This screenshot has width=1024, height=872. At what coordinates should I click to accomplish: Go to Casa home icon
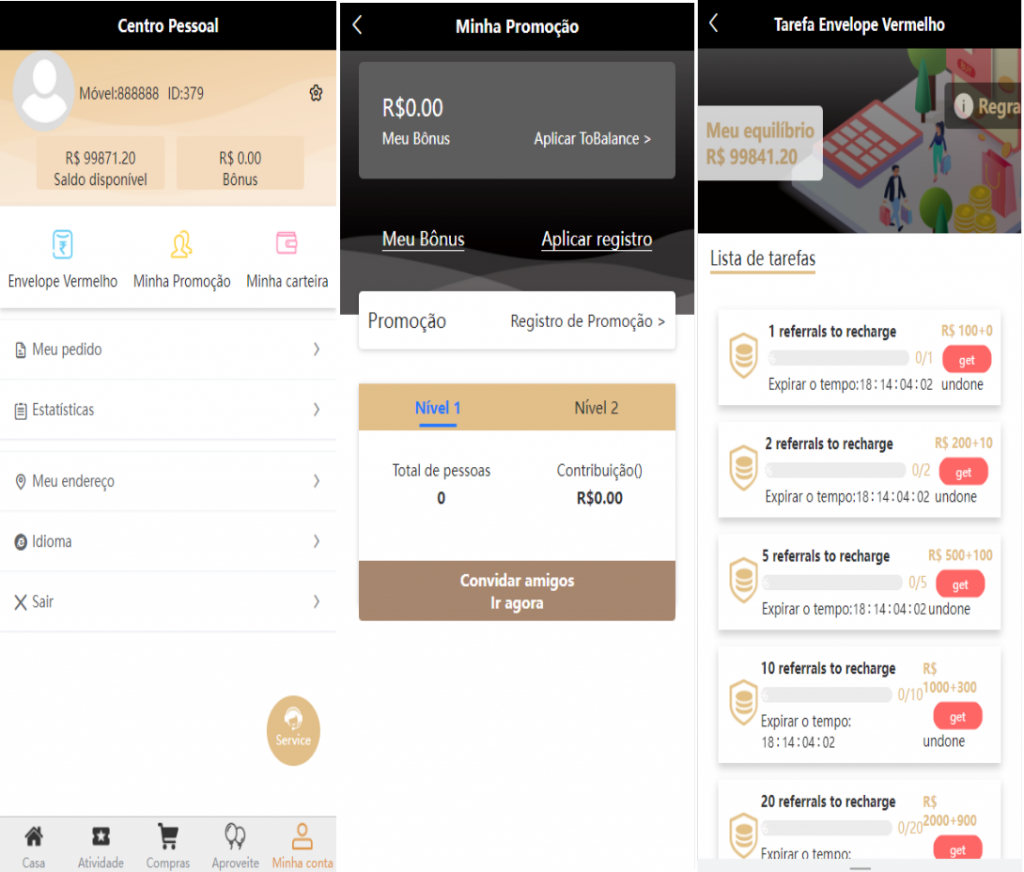click(x=33, y=836)
